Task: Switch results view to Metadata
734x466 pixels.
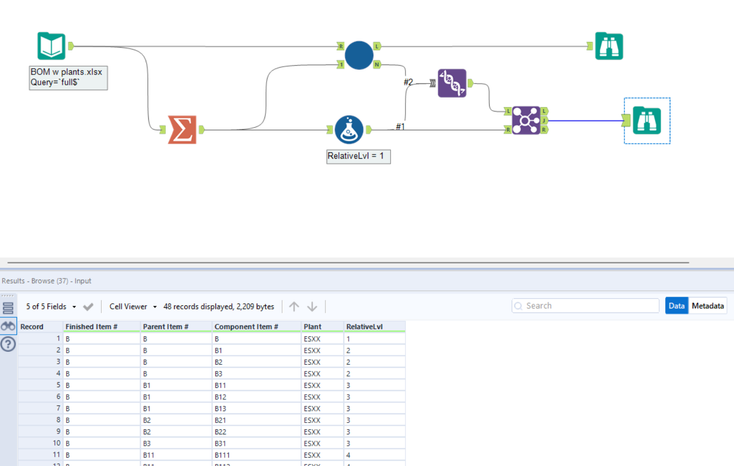Action: coord(708,306)
